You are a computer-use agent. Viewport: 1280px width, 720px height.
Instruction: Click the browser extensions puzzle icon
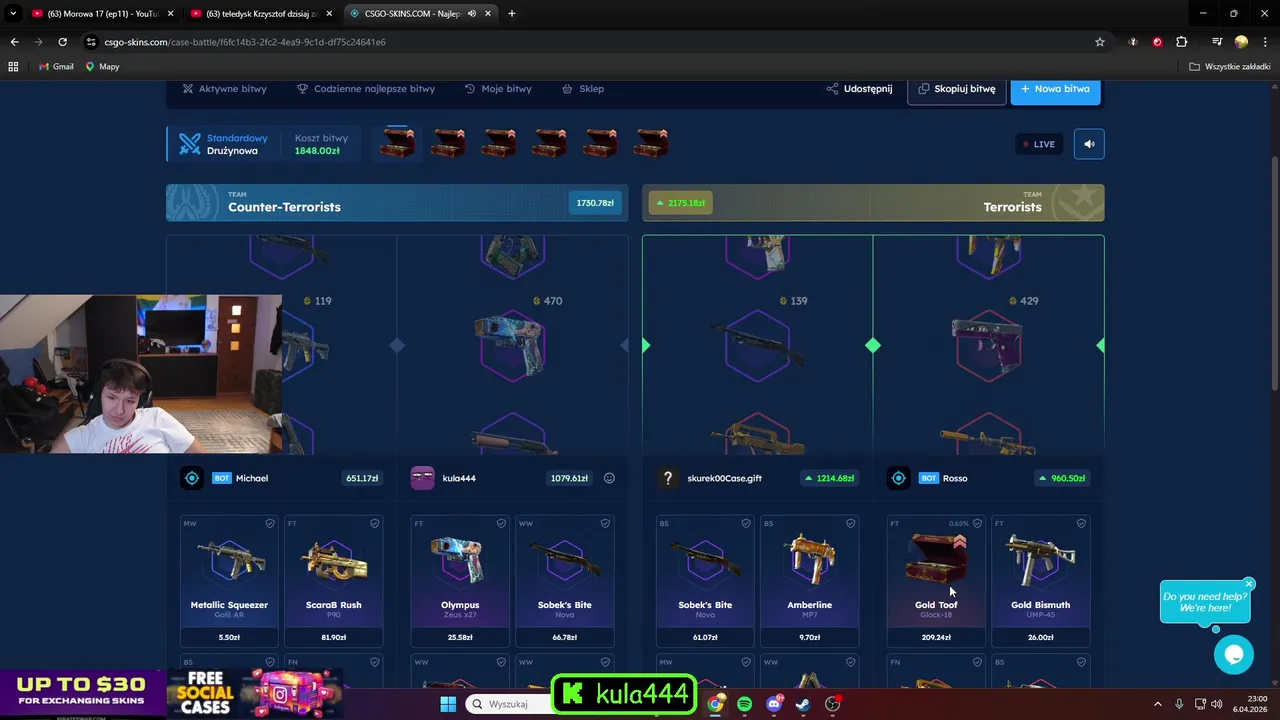(1182, 42)
